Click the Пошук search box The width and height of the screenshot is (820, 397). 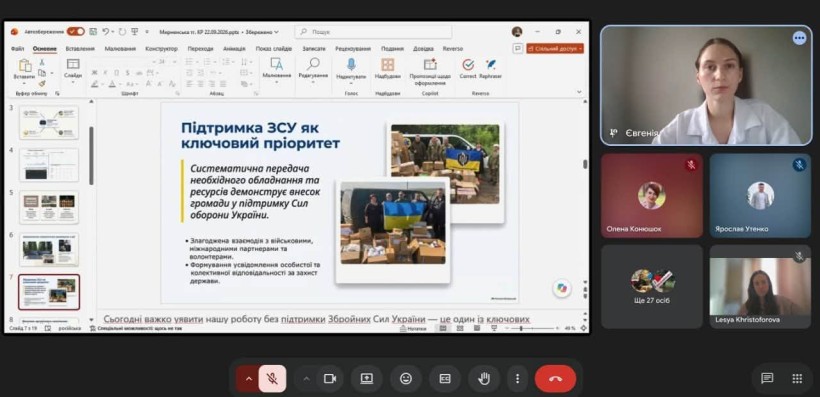point(373,32)
